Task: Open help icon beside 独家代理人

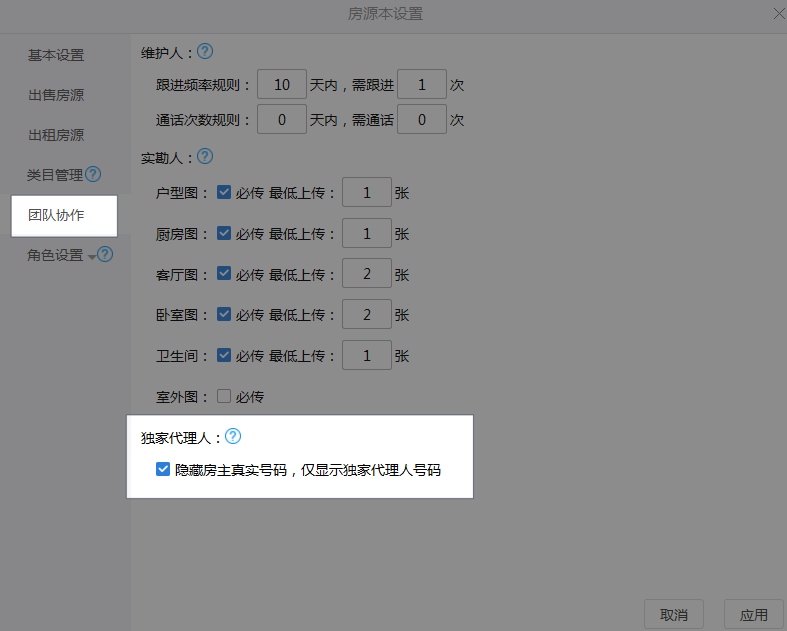Action: (x=233, y=436)
